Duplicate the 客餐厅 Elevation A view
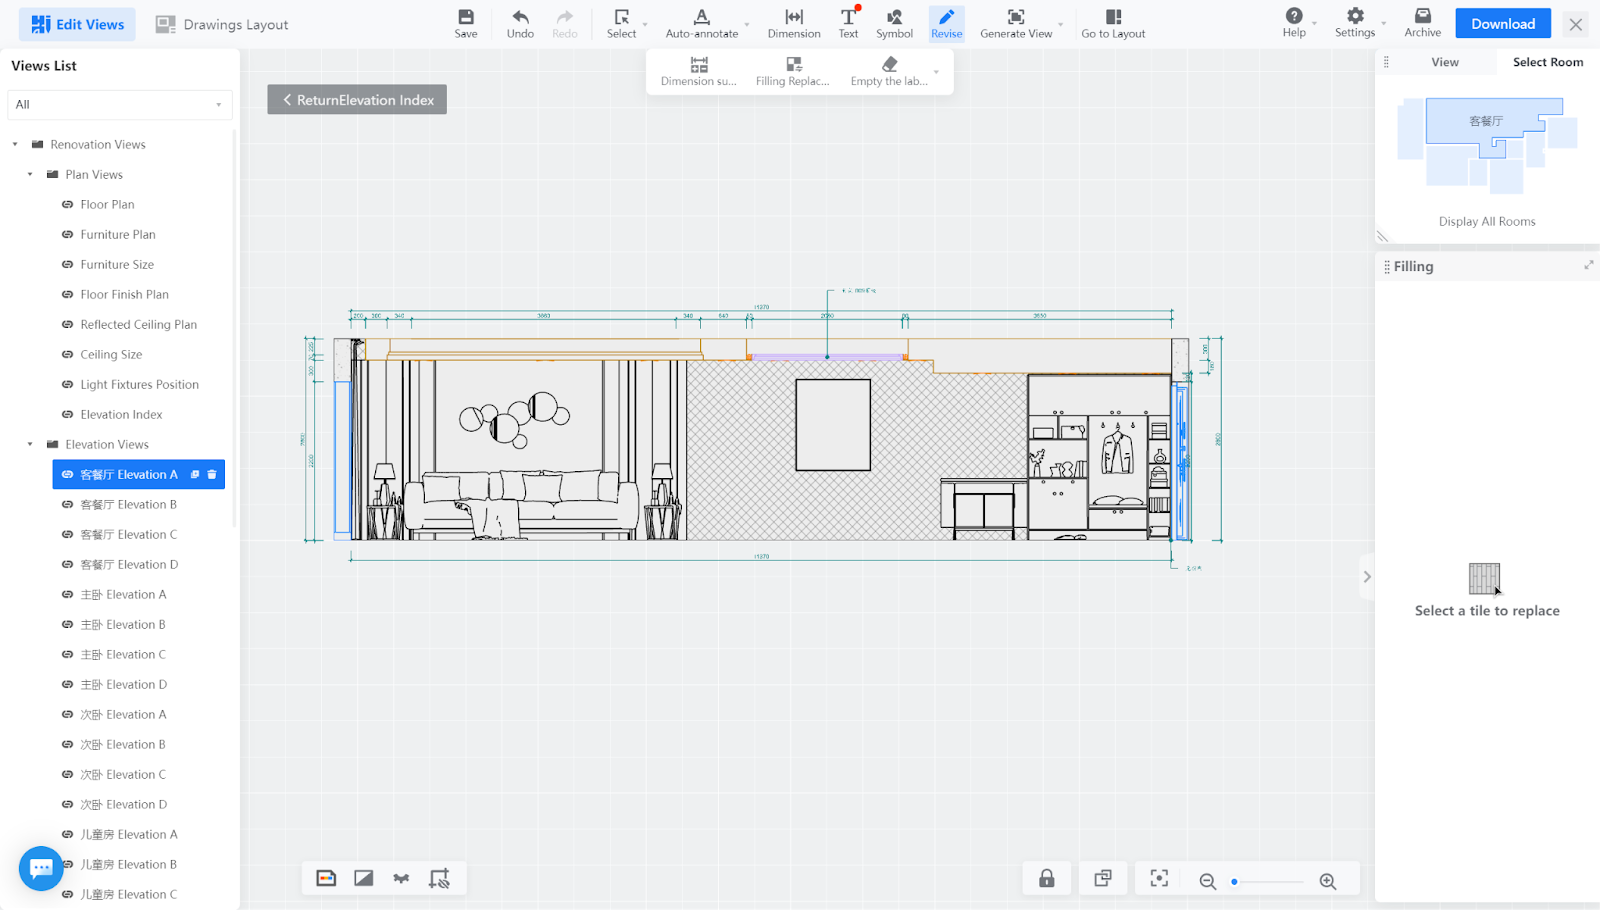 click(x=195, y=474)
